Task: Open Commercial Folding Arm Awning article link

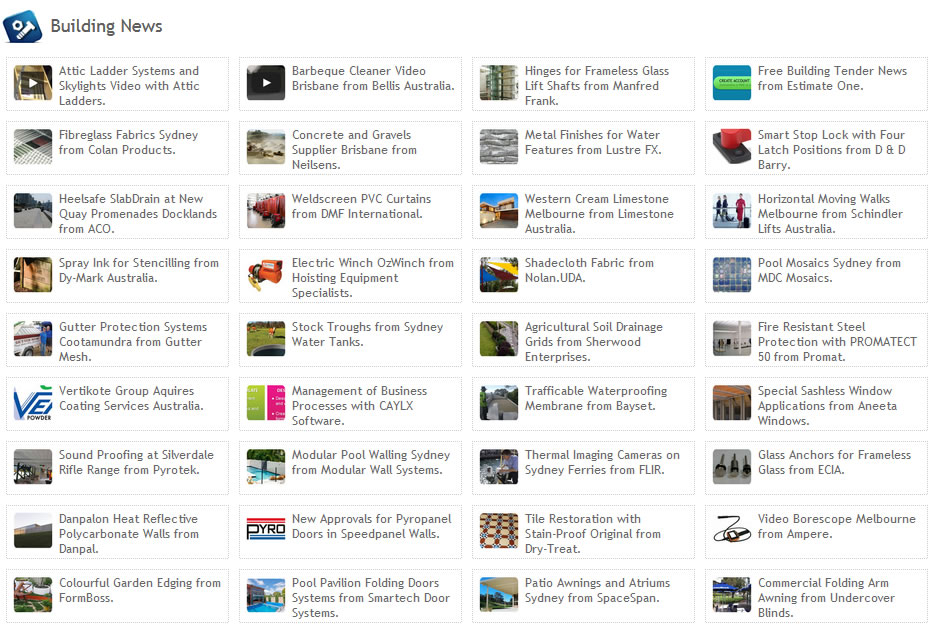Action: click(826, 597)
